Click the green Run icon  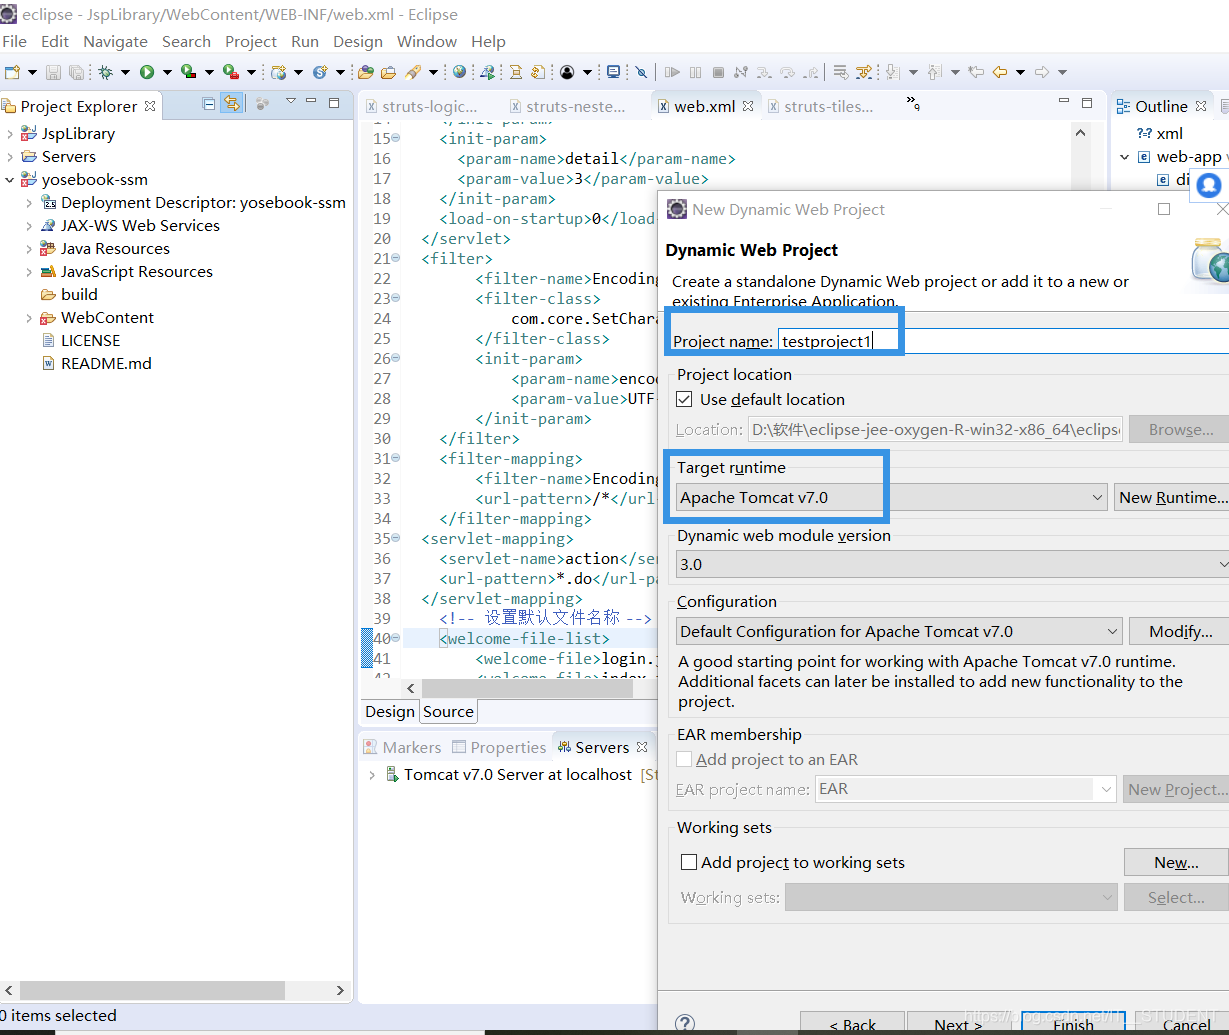click(147, 72)
